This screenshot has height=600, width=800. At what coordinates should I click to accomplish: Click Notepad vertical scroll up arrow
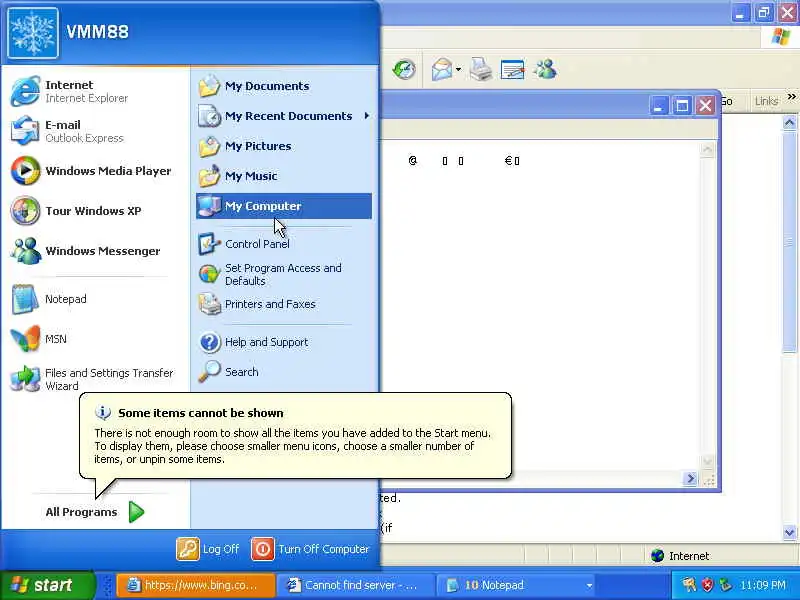coord(707,149)
